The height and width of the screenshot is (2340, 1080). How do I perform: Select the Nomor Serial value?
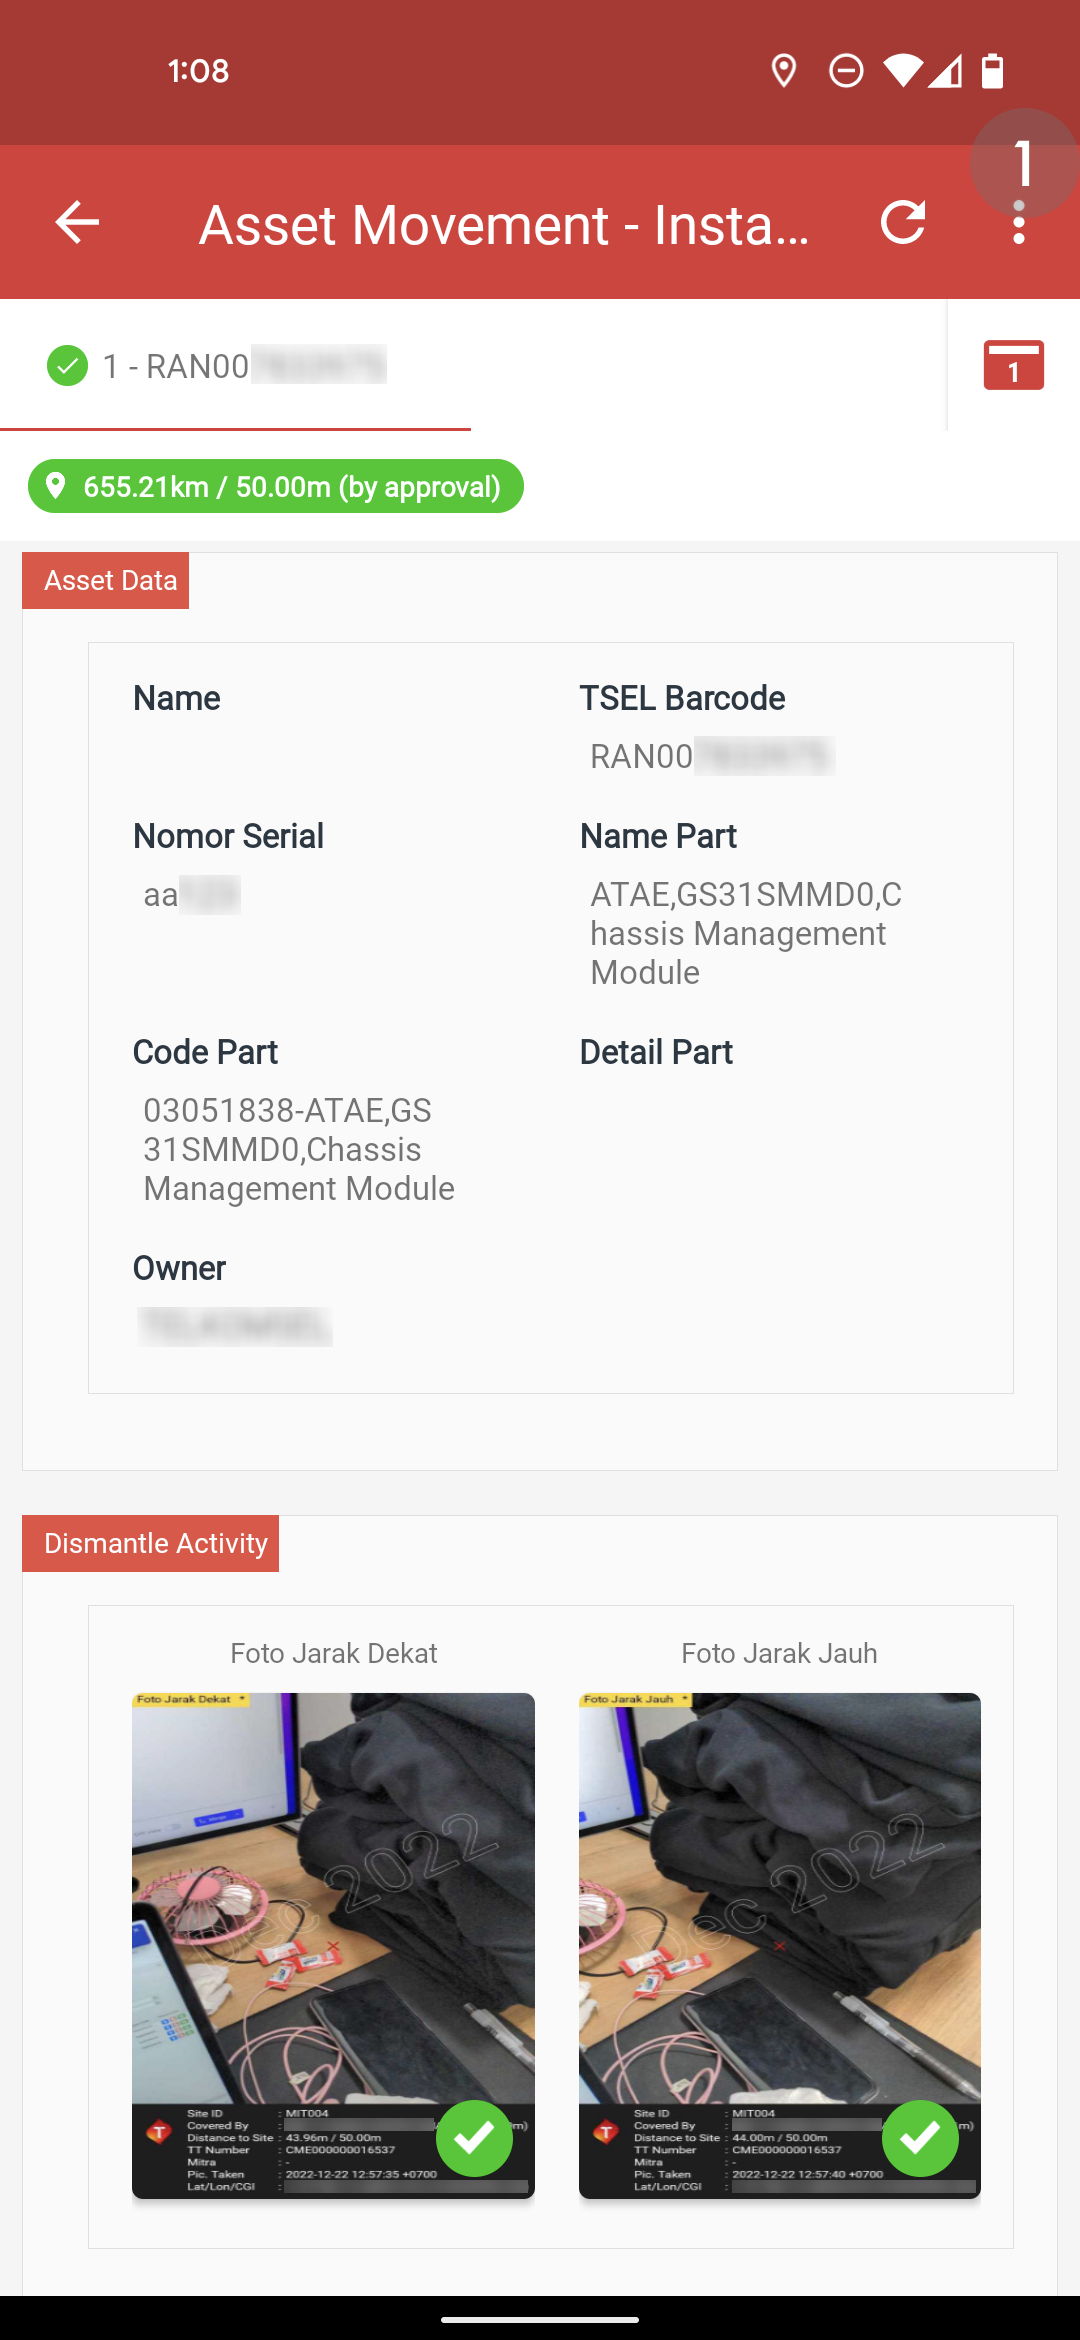point(191,895)
